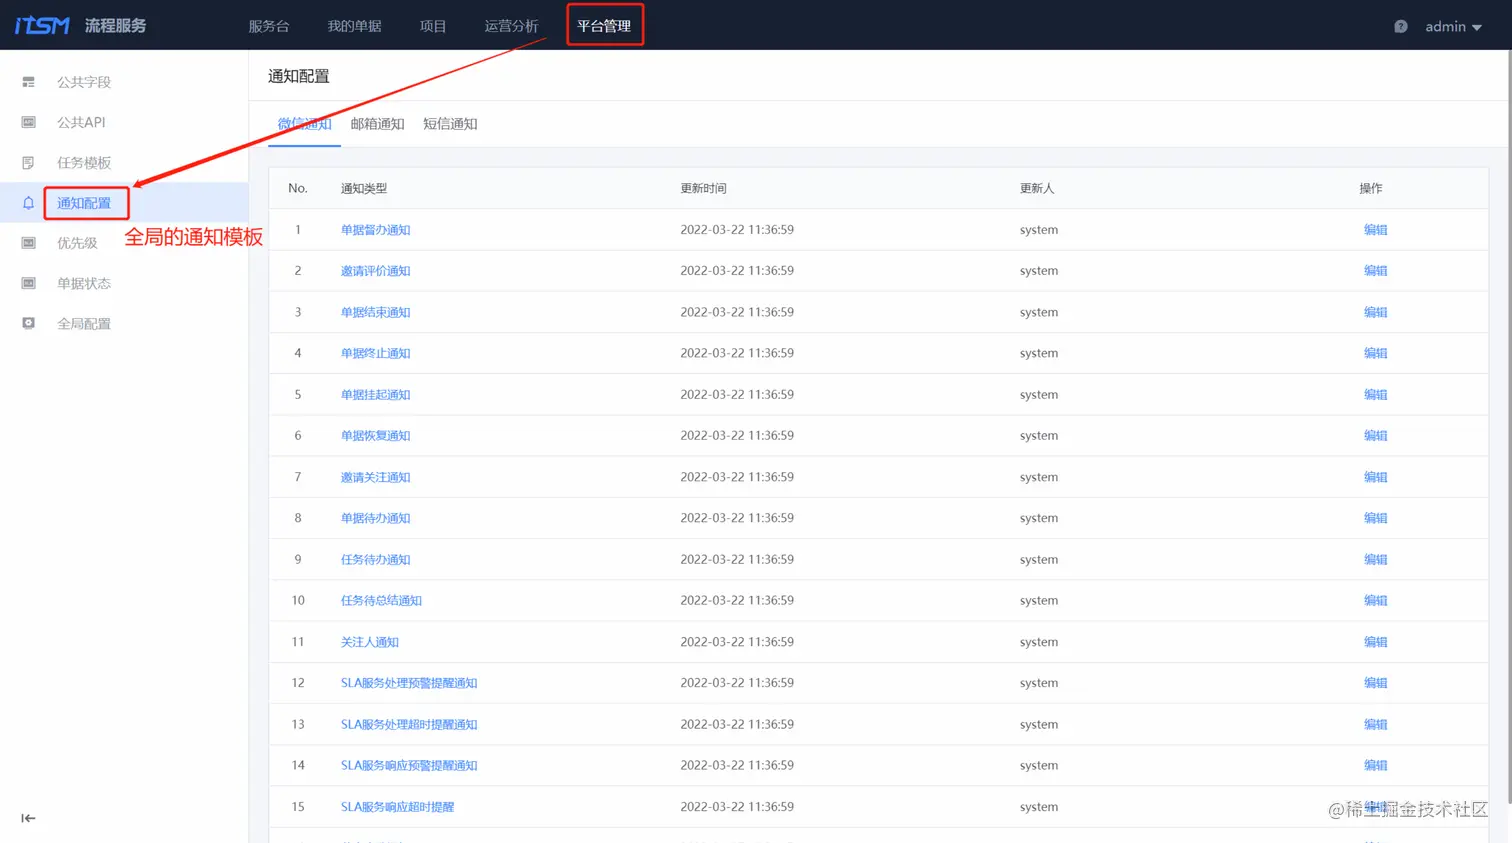Click the 优先级 sidebar icon
Screen dimensions: 1512x843
(28, 243)
